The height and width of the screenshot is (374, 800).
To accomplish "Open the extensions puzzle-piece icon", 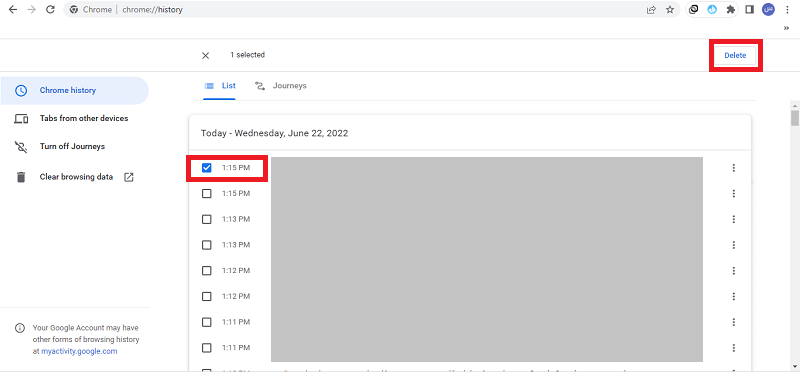I will pos(731,10).
